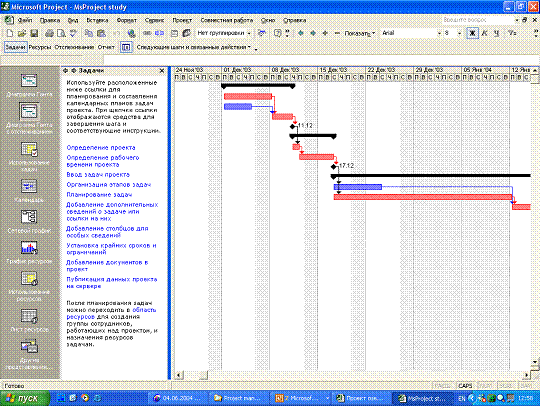Expand toolbar options at right end
The height and width of the screenshot is (407, 540).
[536, 33]
